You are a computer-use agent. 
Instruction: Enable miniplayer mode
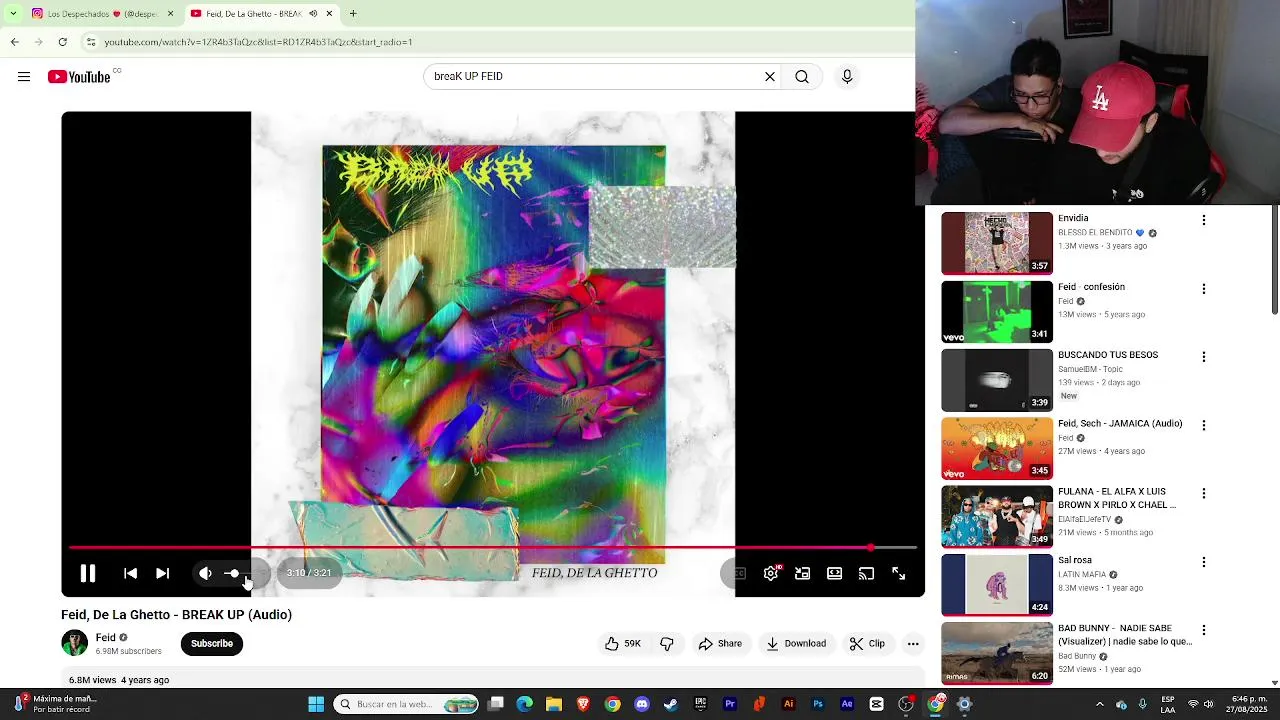[x=802, y=573]
